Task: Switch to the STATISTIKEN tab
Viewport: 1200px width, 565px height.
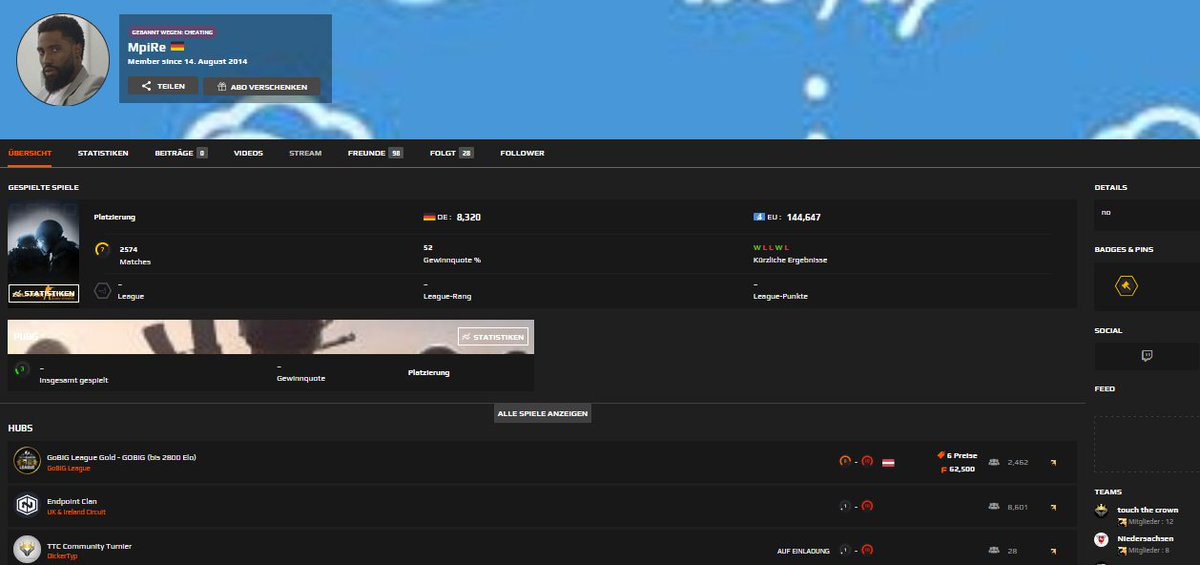Action: [x=103, y=153]
